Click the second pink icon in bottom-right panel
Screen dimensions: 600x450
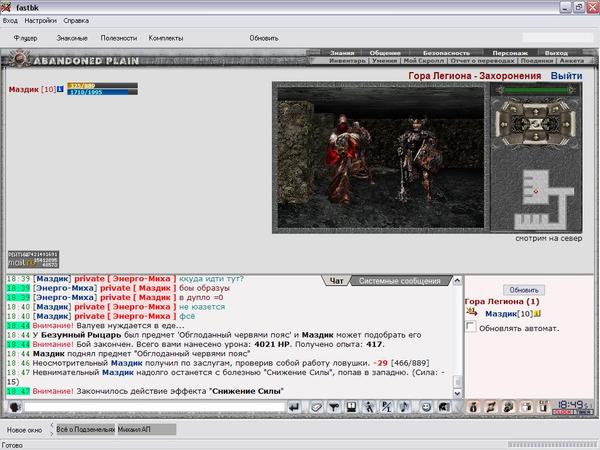pyautogui.click(x=491, y=407)
